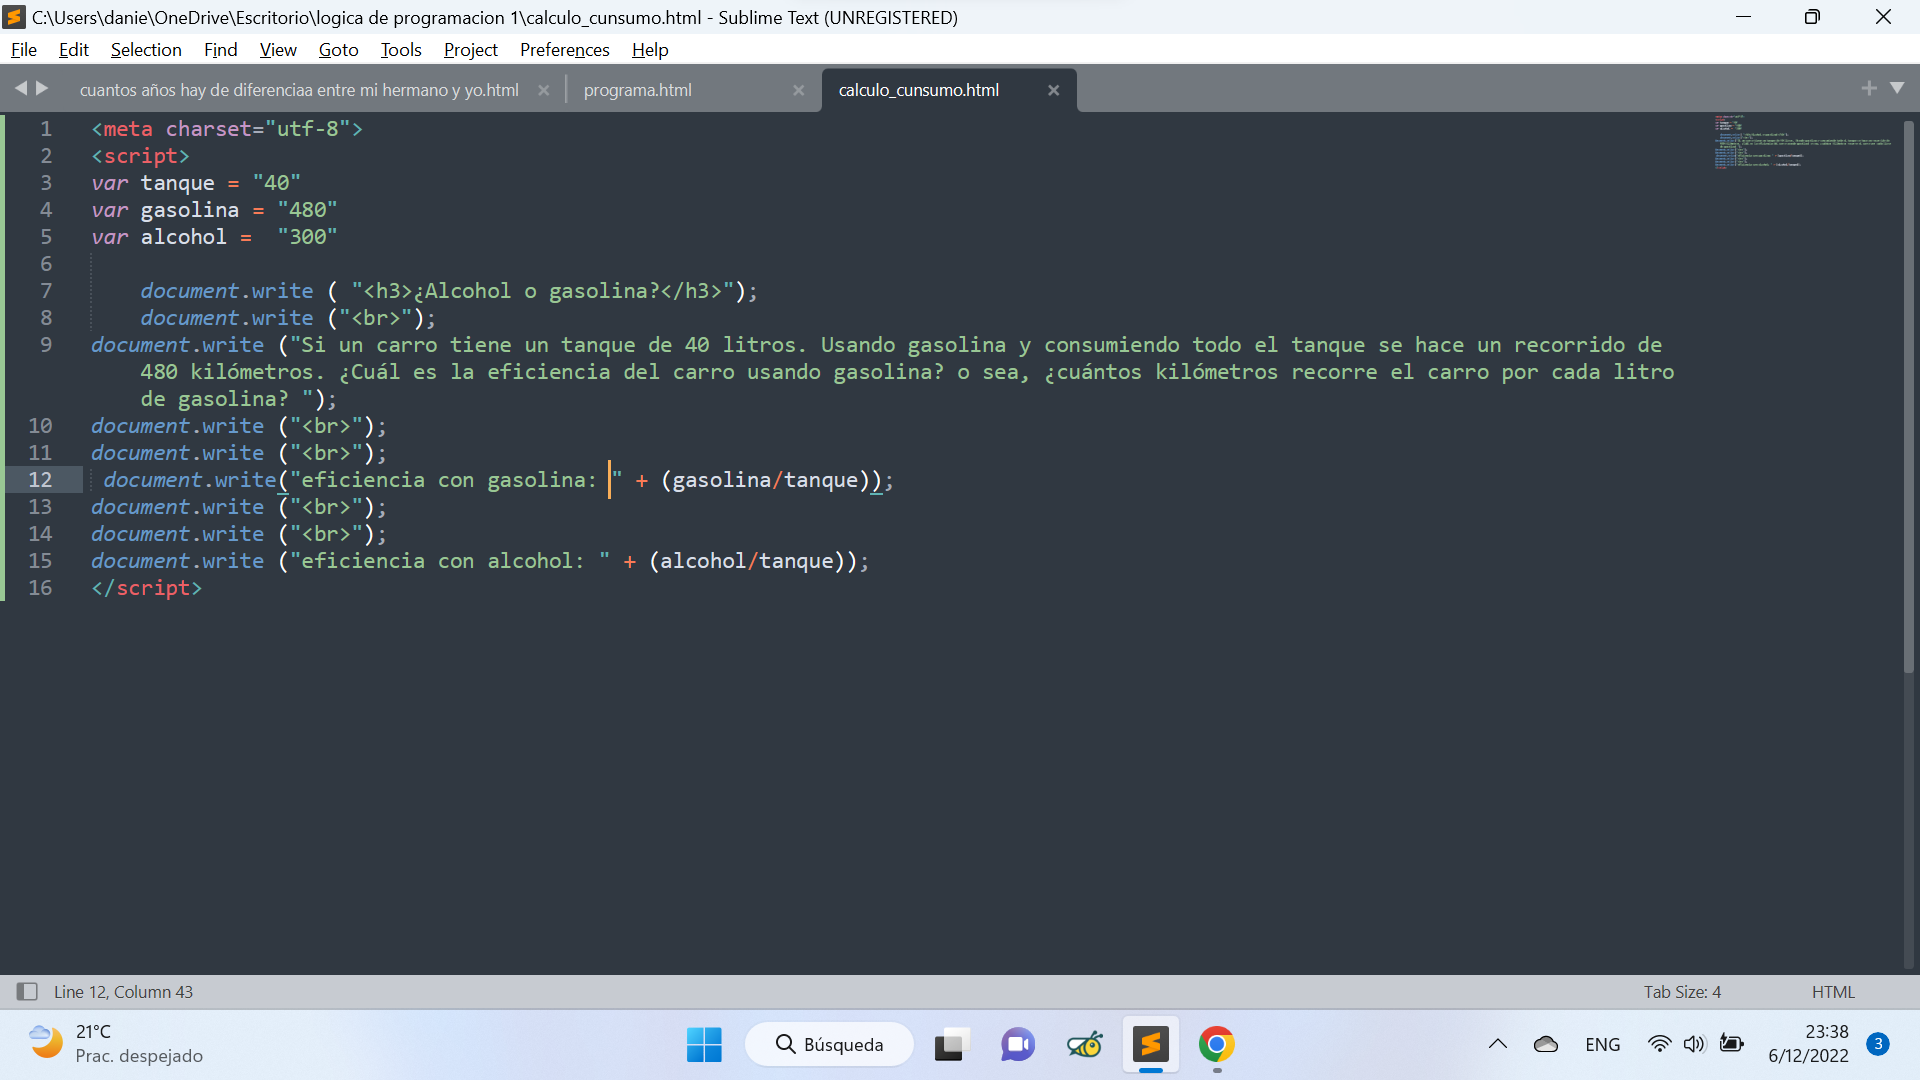
Task: Open the volume speaker icon
Action: [1694, 1044]
